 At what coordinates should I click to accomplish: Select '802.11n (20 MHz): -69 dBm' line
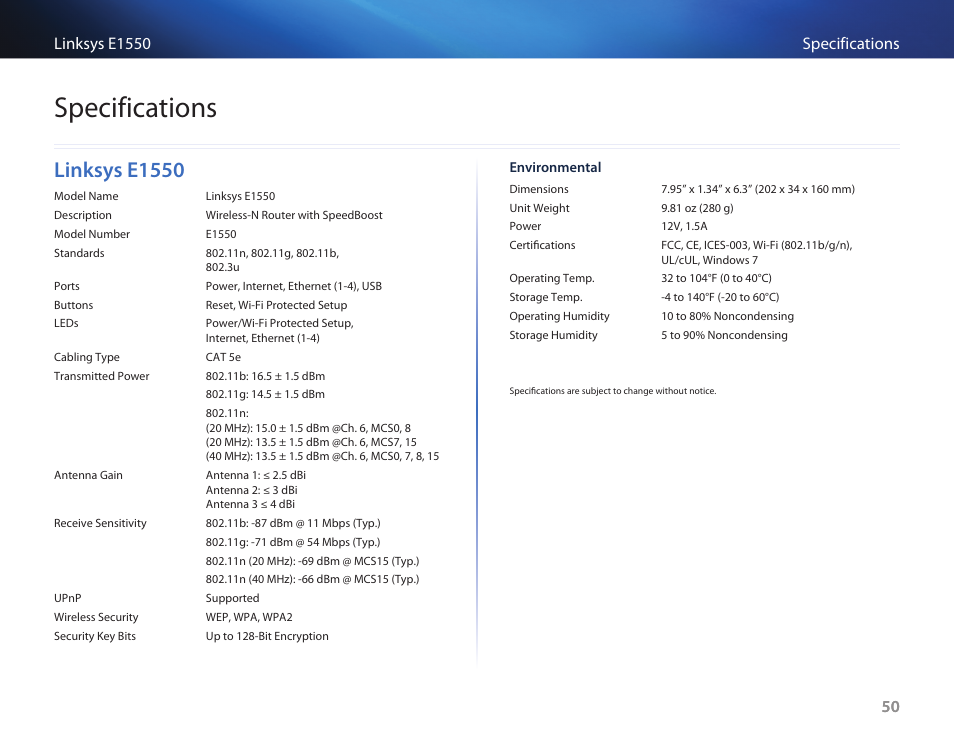coord(312,561)
